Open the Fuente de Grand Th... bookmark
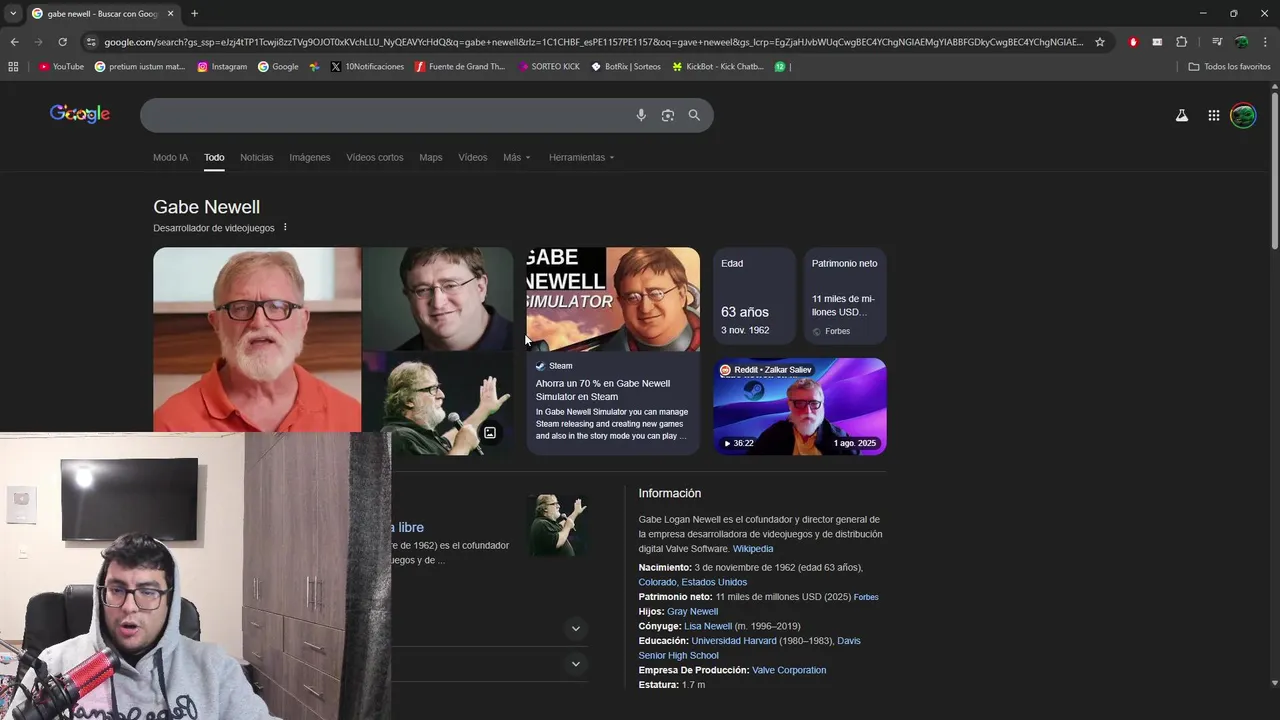Viewport: 1280px width, 720px height. click(x=460, y=67)
